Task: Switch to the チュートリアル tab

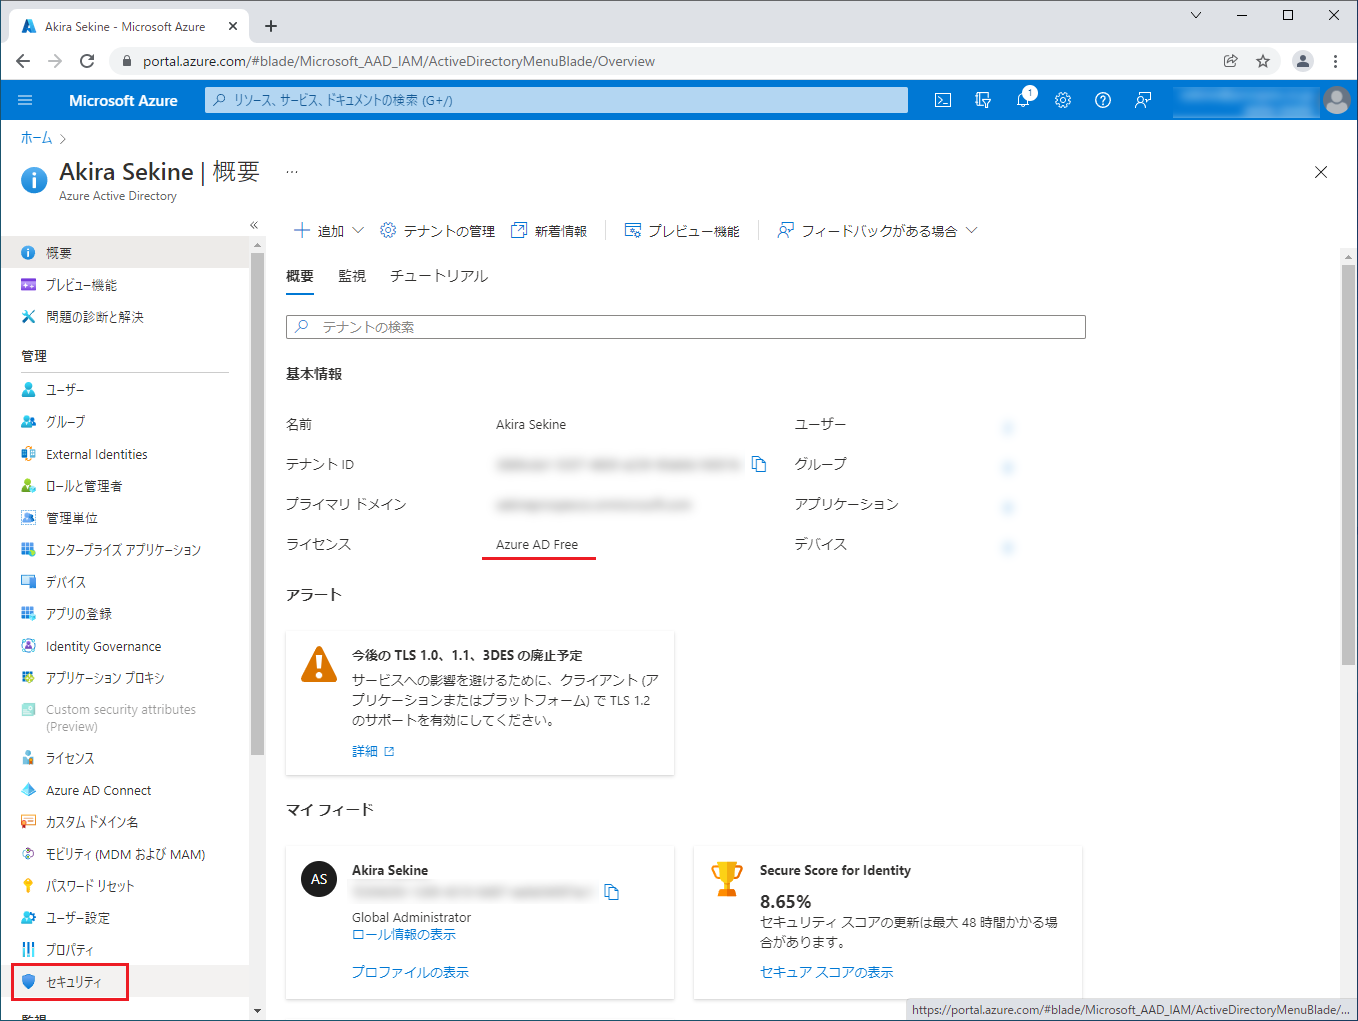Action: [x=439, y=276]
